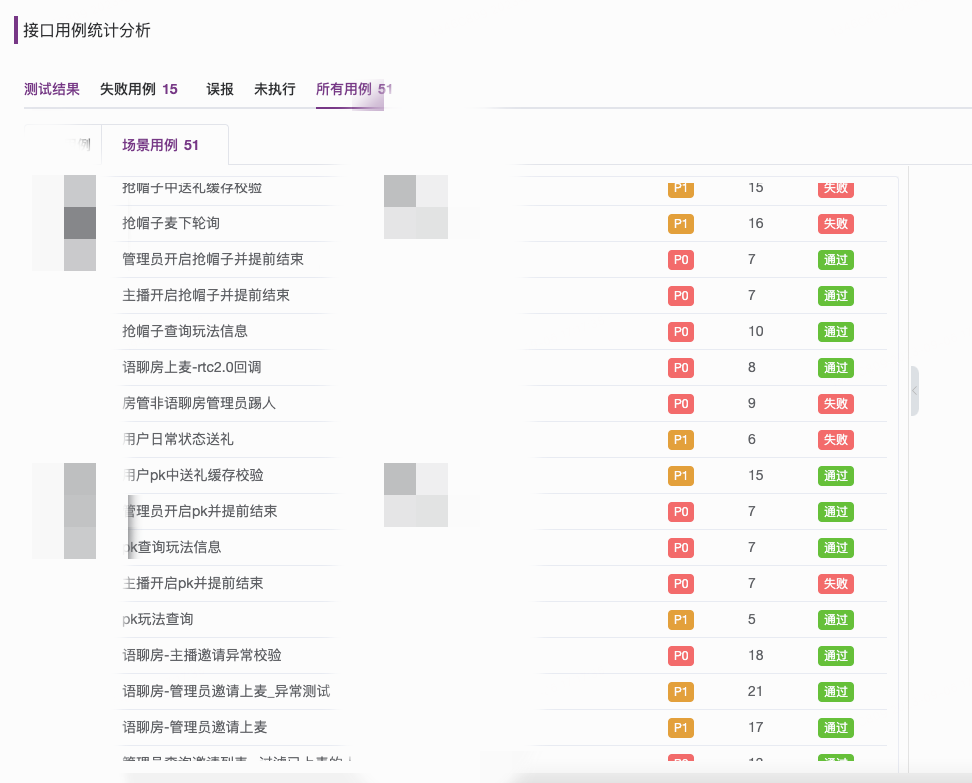Open the 语聊房-主播邀请异常校验 case
The image size is (972, 783).
(x=202, y=655)
